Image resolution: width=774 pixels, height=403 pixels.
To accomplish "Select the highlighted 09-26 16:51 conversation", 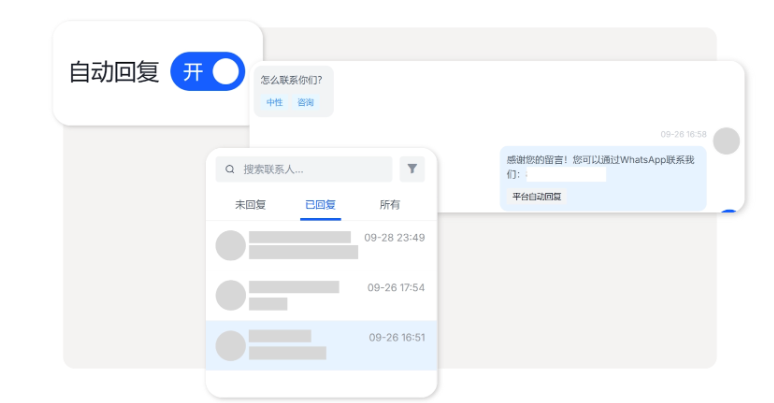I will 320,345.
